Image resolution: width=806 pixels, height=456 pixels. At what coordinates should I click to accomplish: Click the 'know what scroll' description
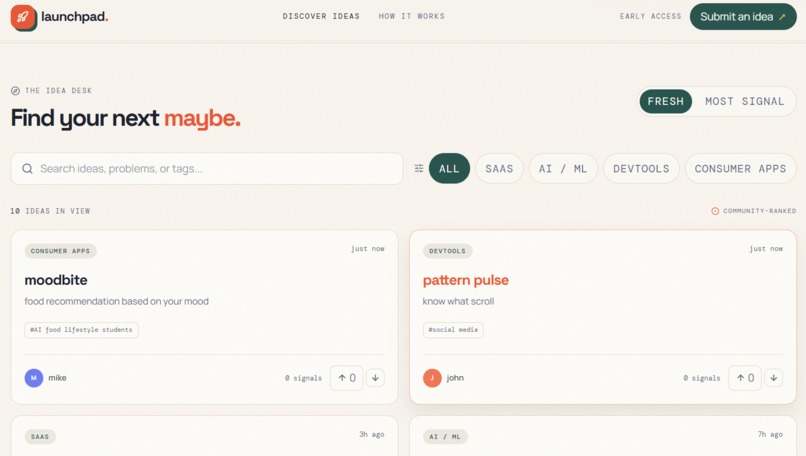pos(459,301)
